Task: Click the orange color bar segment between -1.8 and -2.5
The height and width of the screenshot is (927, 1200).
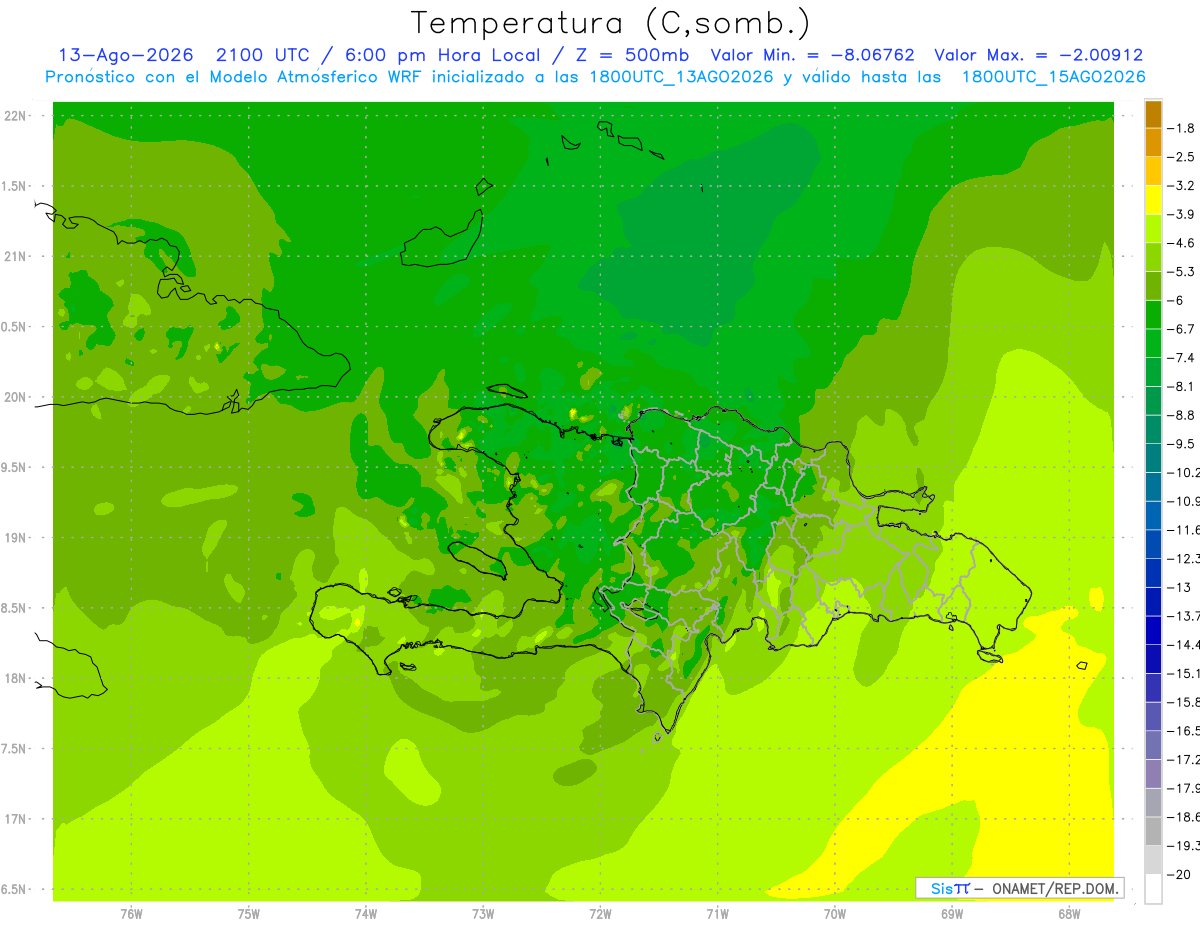Action: click(1153, 142)
